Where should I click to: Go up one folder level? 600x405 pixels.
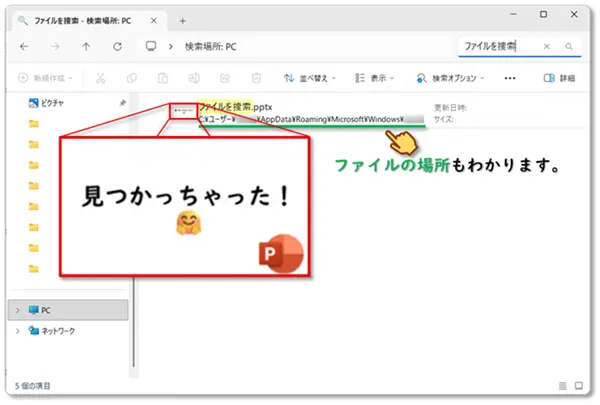point(86,47)
